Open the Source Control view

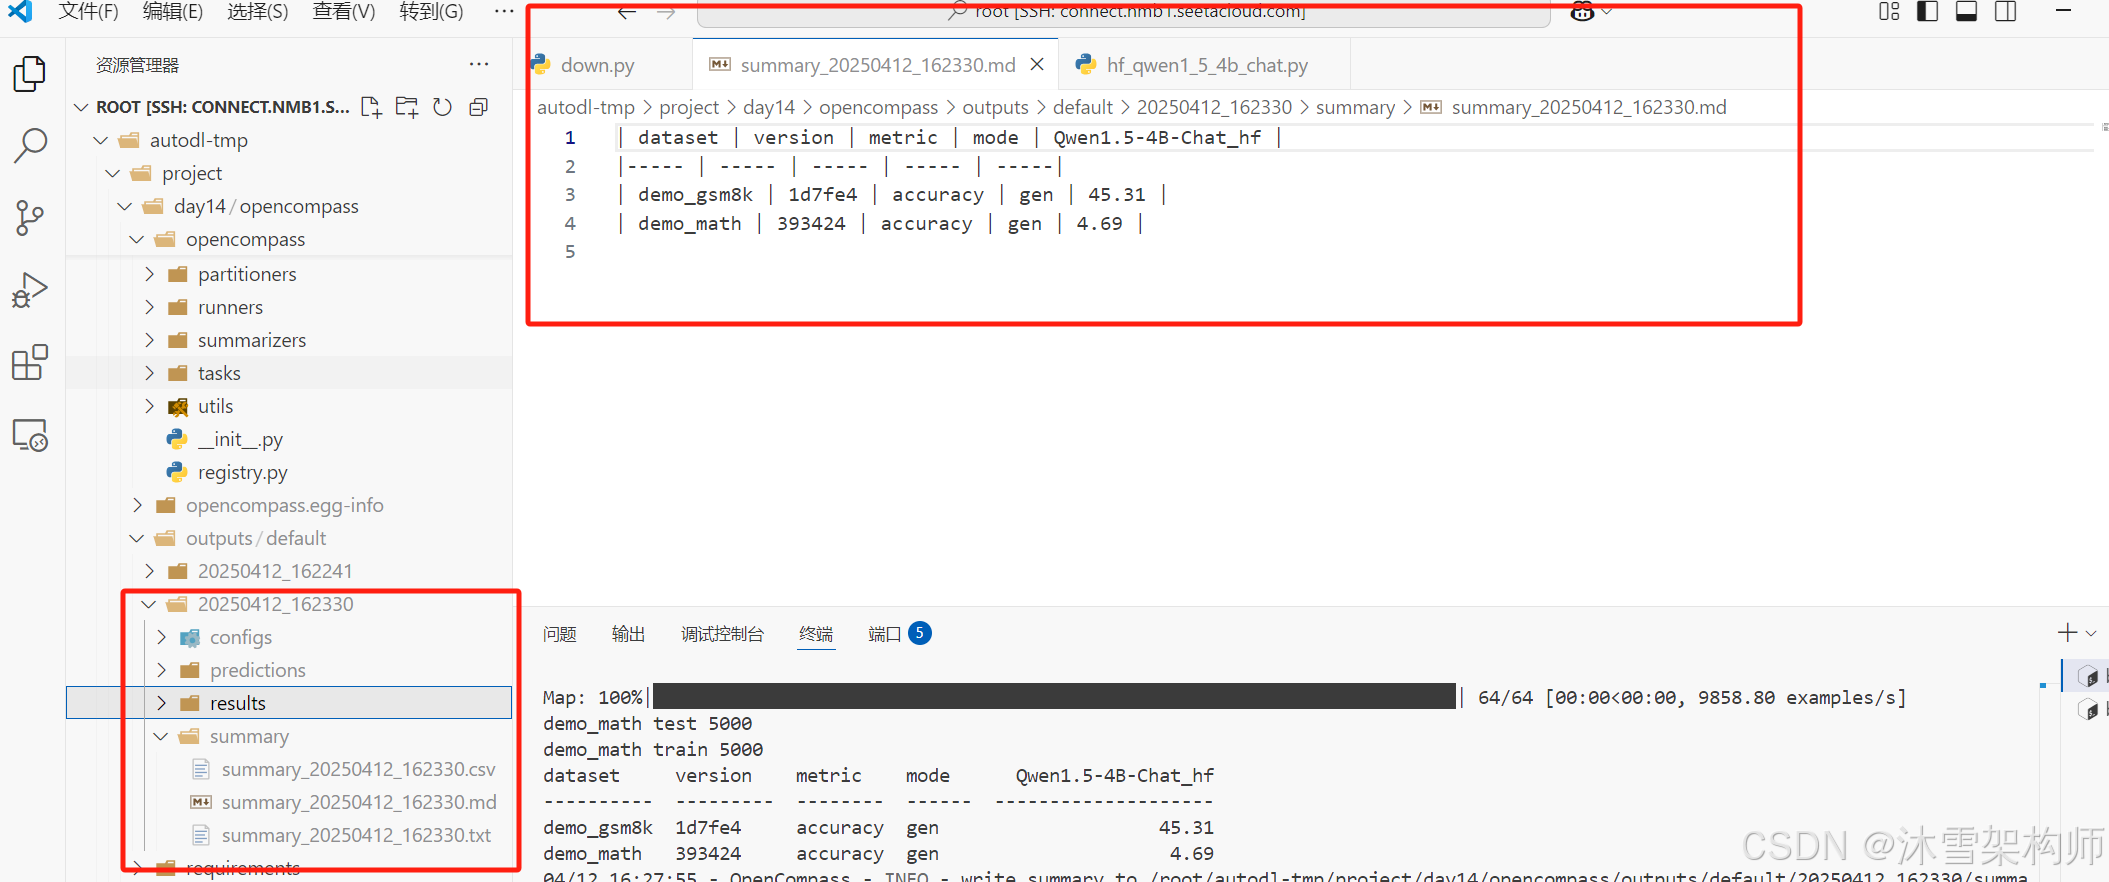[30, 218]
